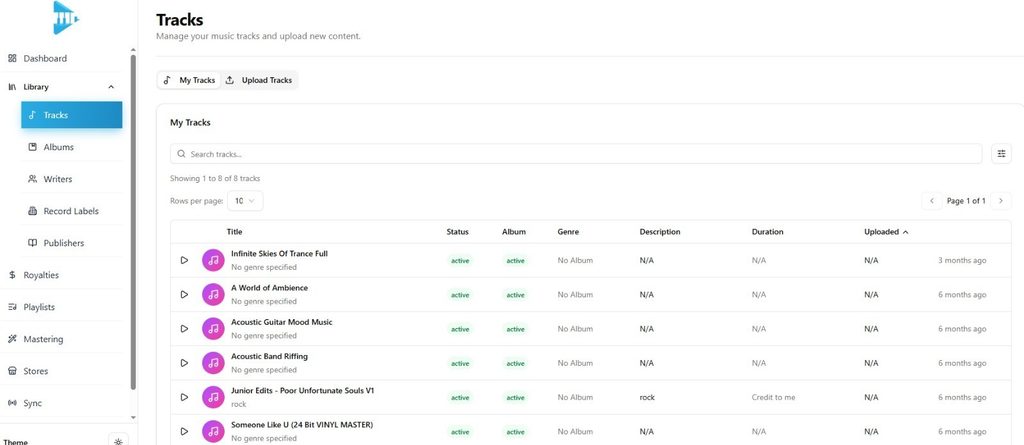Click "Credit to me" in Junior Edits row
Screen dimensions: 1024x445
[773, 397]
